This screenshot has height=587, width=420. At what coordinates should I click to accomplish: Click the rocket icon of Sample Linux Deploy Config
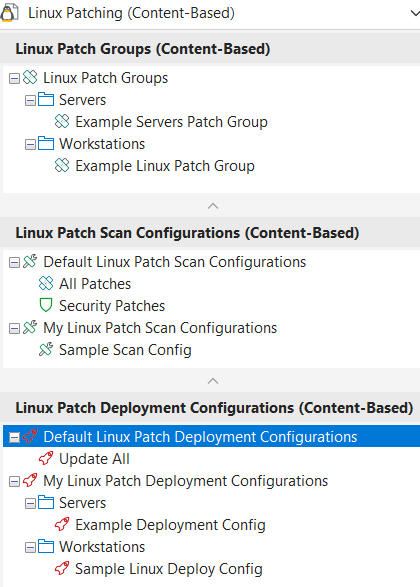(62, 568)
